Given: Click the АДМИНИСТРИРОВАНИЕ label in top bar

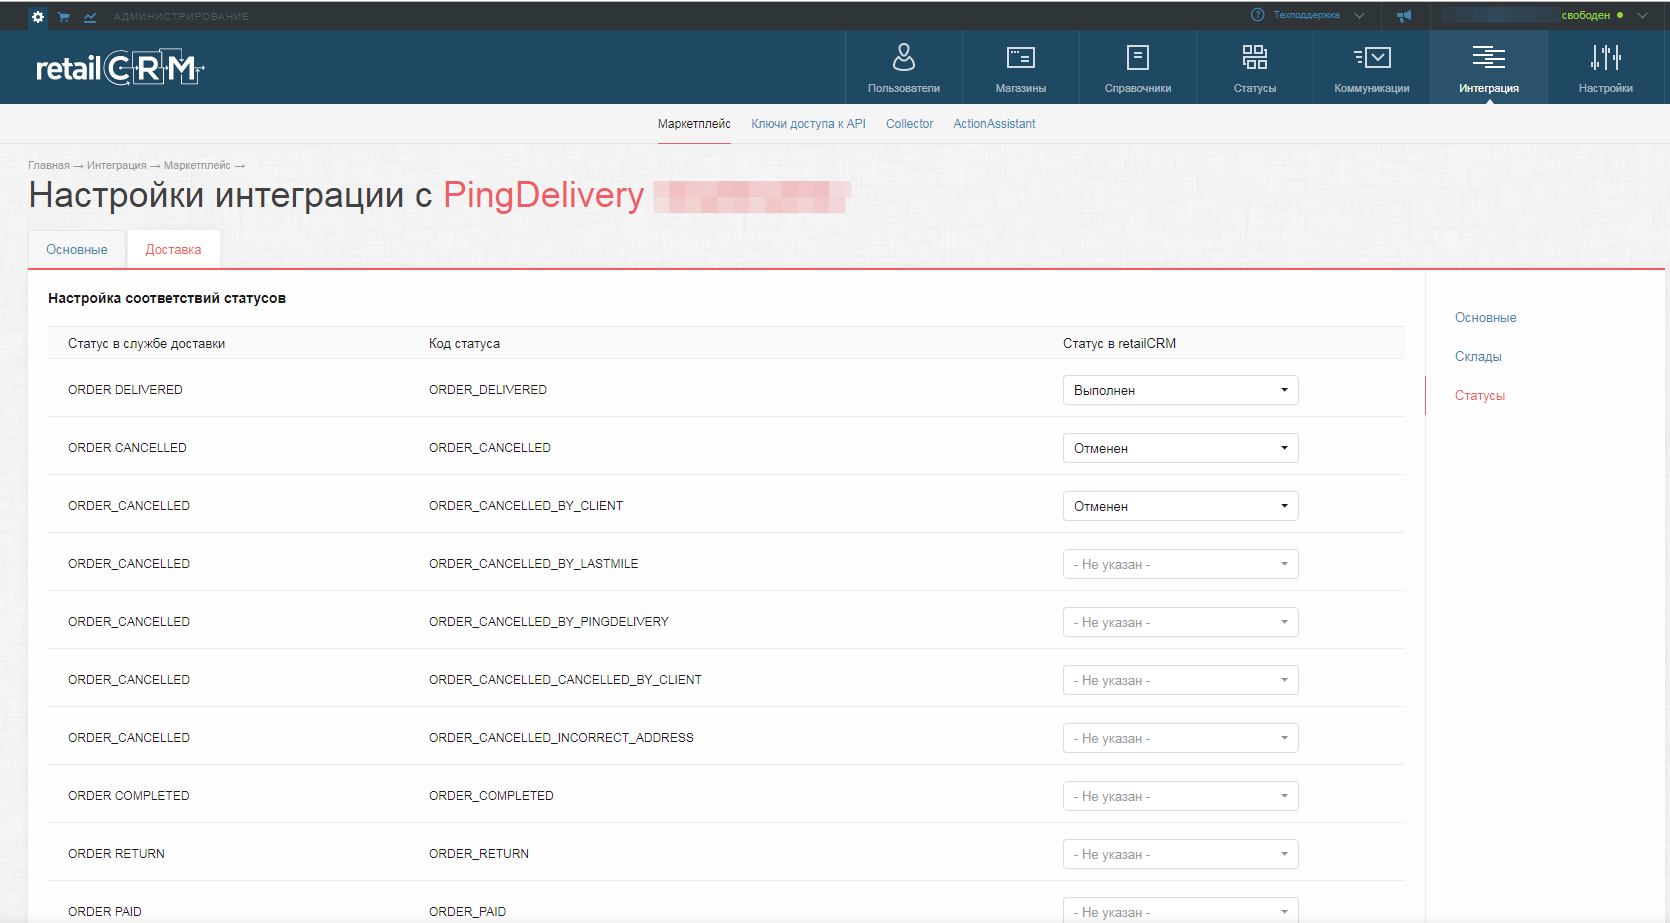Looking at the screenshot, I should click(x=181, y=17).
